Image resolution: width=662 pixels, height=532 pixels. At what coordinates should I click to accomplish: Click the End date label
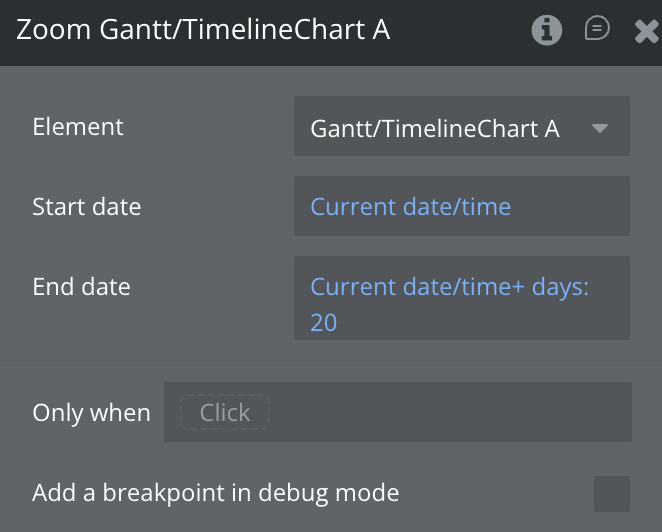click(x=82, y=287)
